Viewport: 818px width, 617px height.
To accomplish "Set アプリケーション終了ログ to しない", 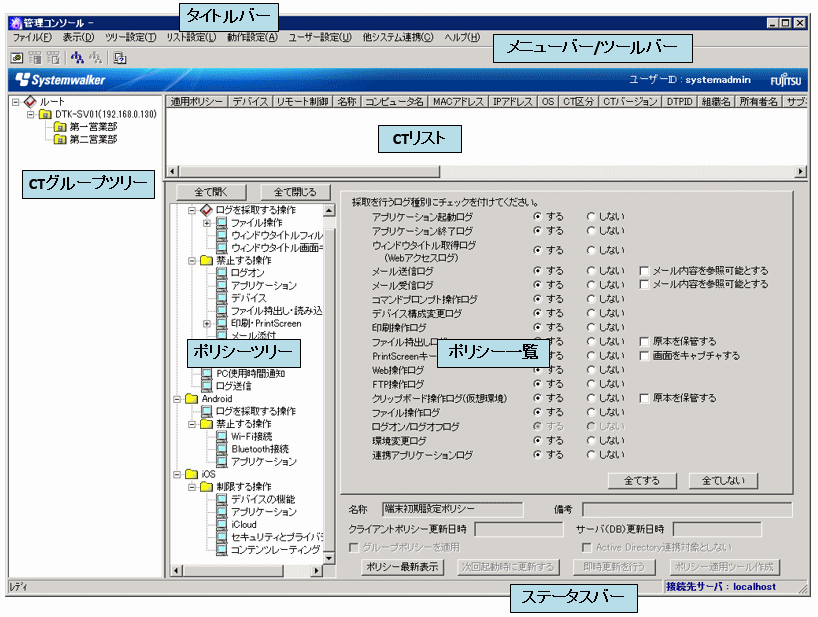I will point(591,231).
